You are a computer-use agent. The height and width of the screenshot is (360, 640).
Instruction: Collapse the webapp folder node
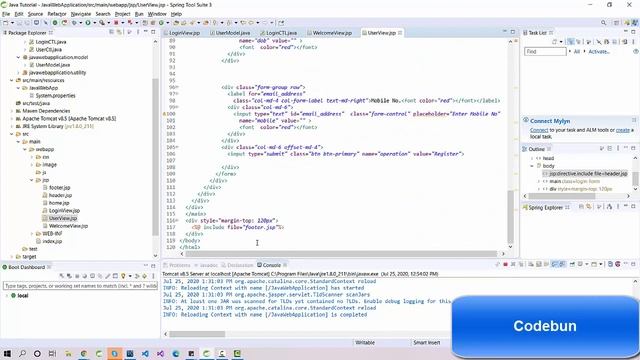point(25,149)
